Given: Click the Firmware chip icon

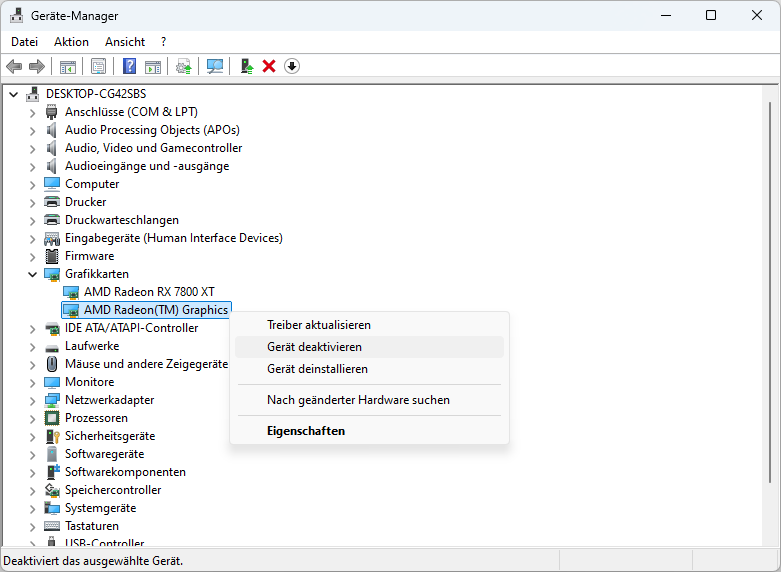Looking at the screenshot, I should [x=52, y=256].
